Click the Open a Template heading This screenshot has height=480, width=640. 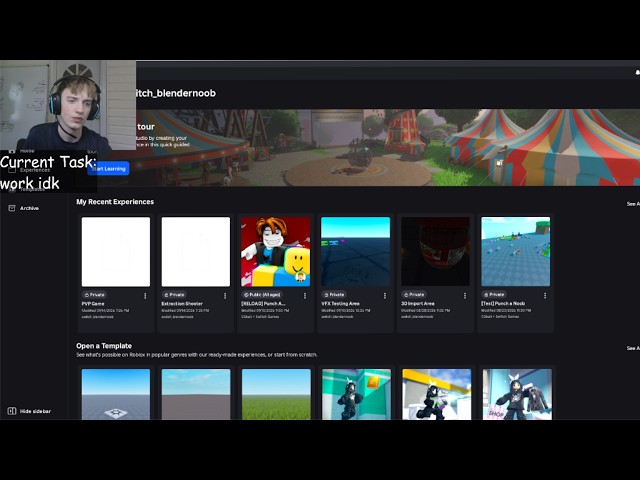point(104,346)
